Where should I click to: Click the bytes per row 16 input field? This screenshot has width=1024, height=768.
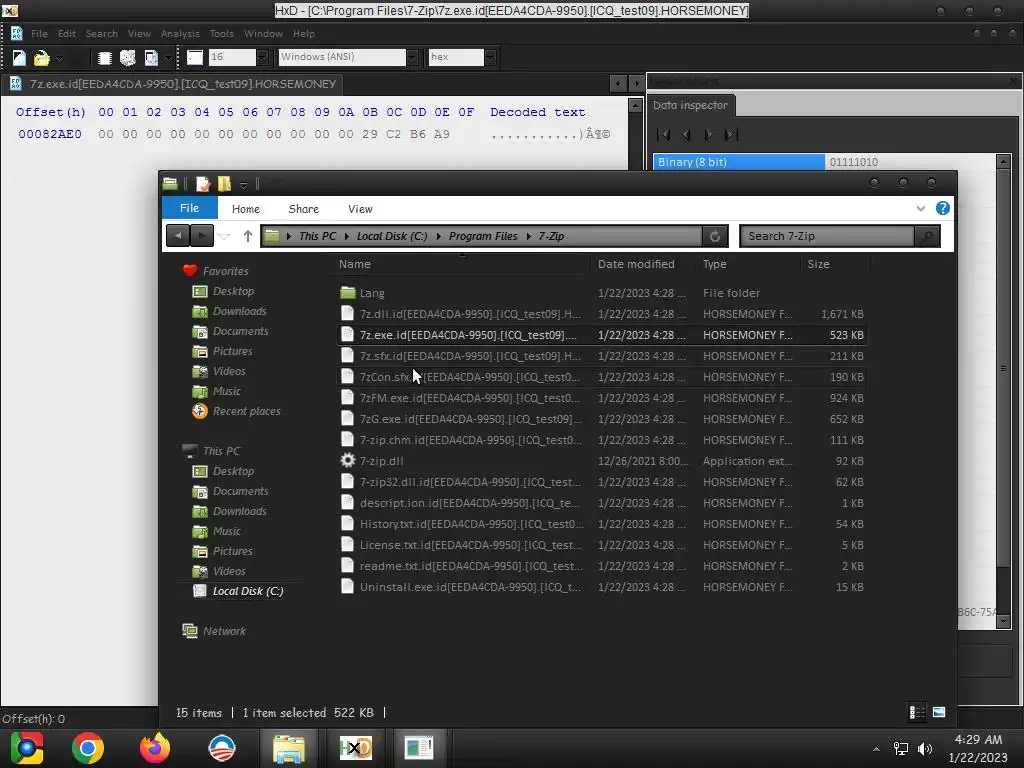(x=232, y=57)
